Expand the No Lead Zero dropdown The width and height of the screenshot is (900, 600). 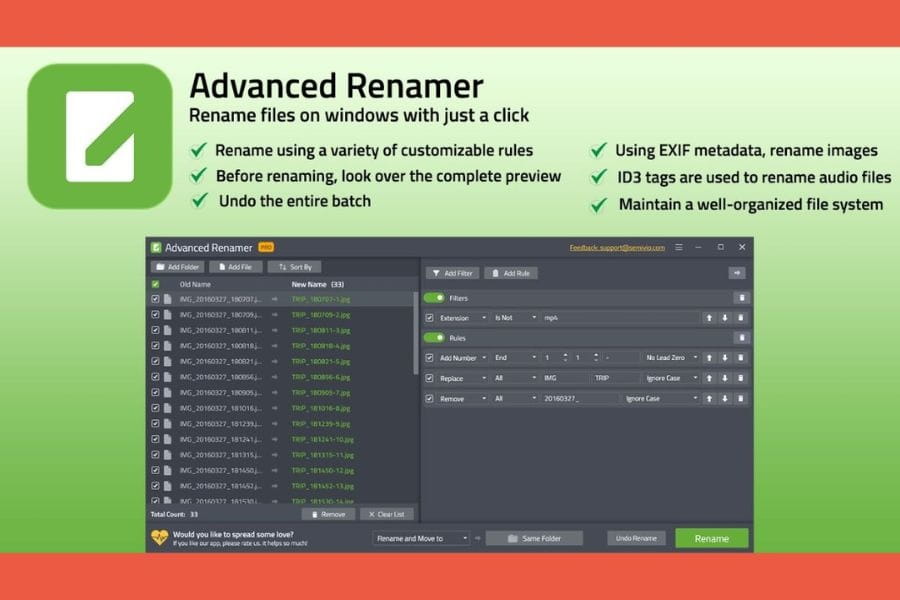[671, 357]
